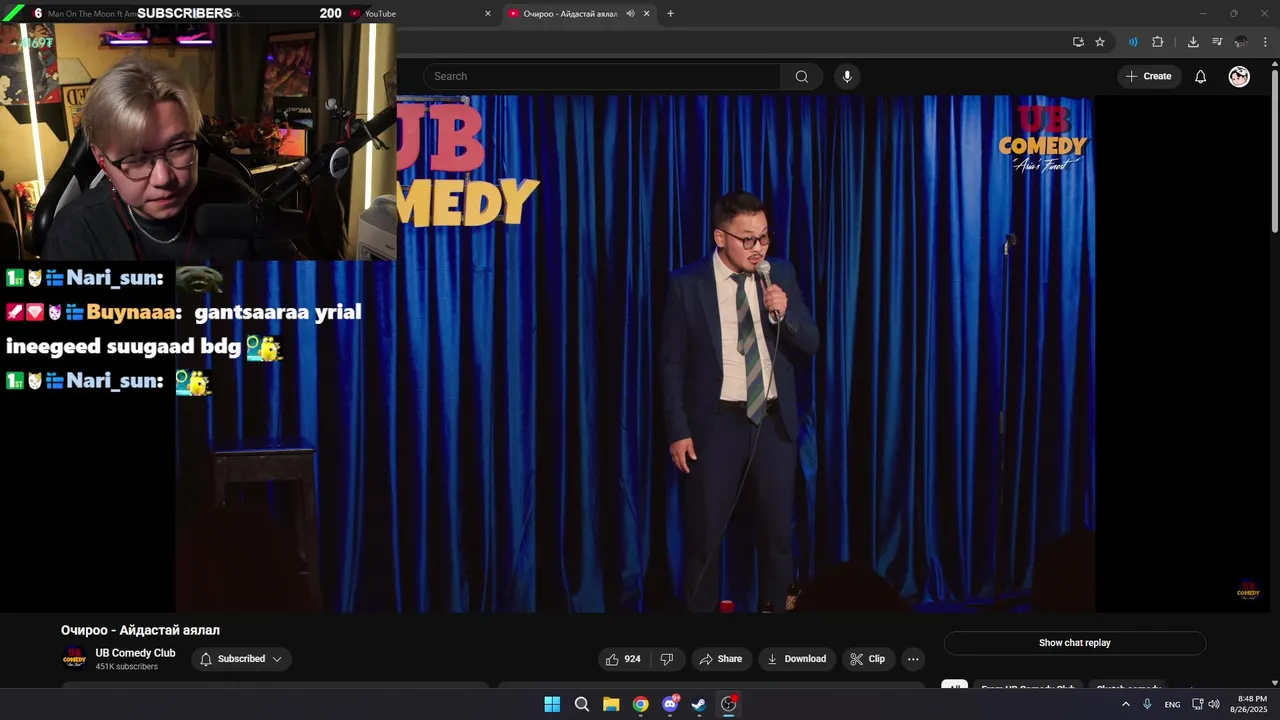1280x720 pixels.
Task: Like the video with 924 likes
Action: click(624, 659)
